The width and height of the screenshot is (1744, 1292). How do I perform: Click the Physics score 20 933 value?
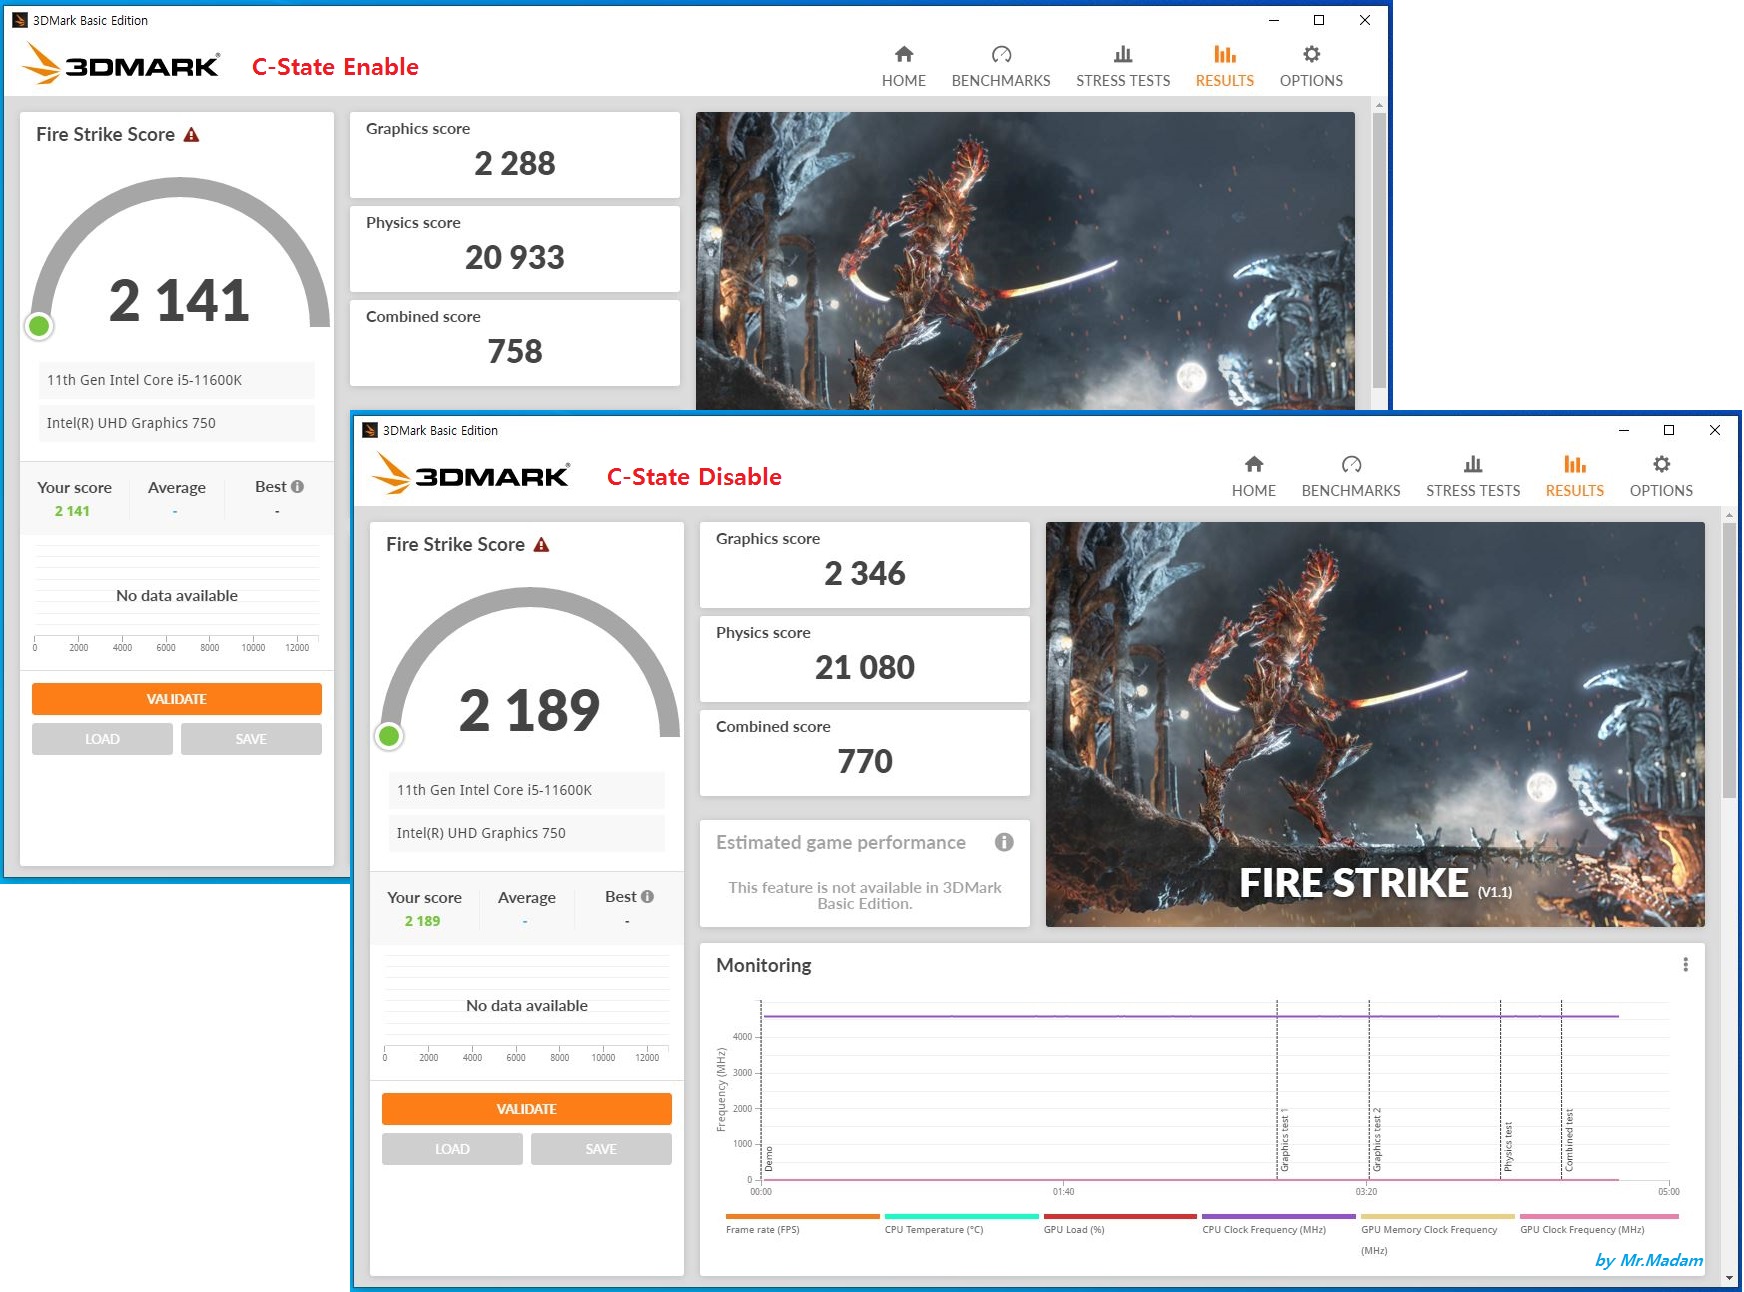point(514,257)
